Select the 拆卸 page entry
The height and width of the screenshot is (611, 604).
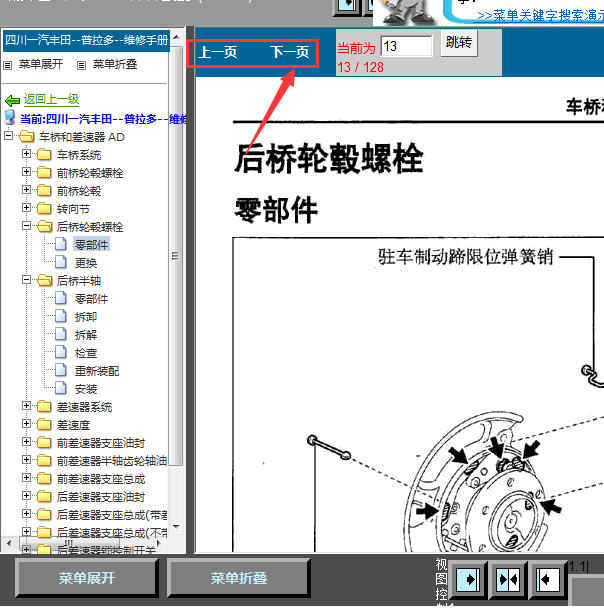coord(86,317)
